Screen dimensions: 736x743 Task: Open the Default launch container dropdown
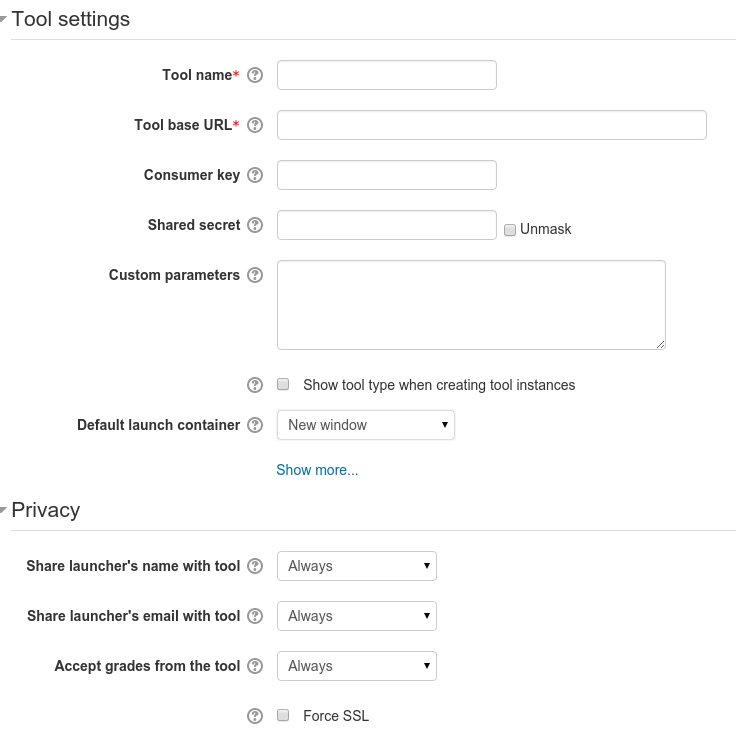[x=366, y=425]
